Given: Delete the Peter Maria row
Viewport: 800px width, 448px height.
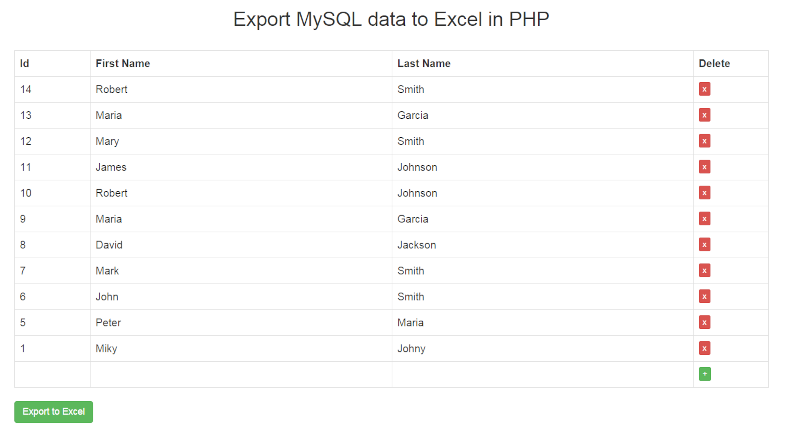Looking at the screenshot, I should click(x=705, y=322).
